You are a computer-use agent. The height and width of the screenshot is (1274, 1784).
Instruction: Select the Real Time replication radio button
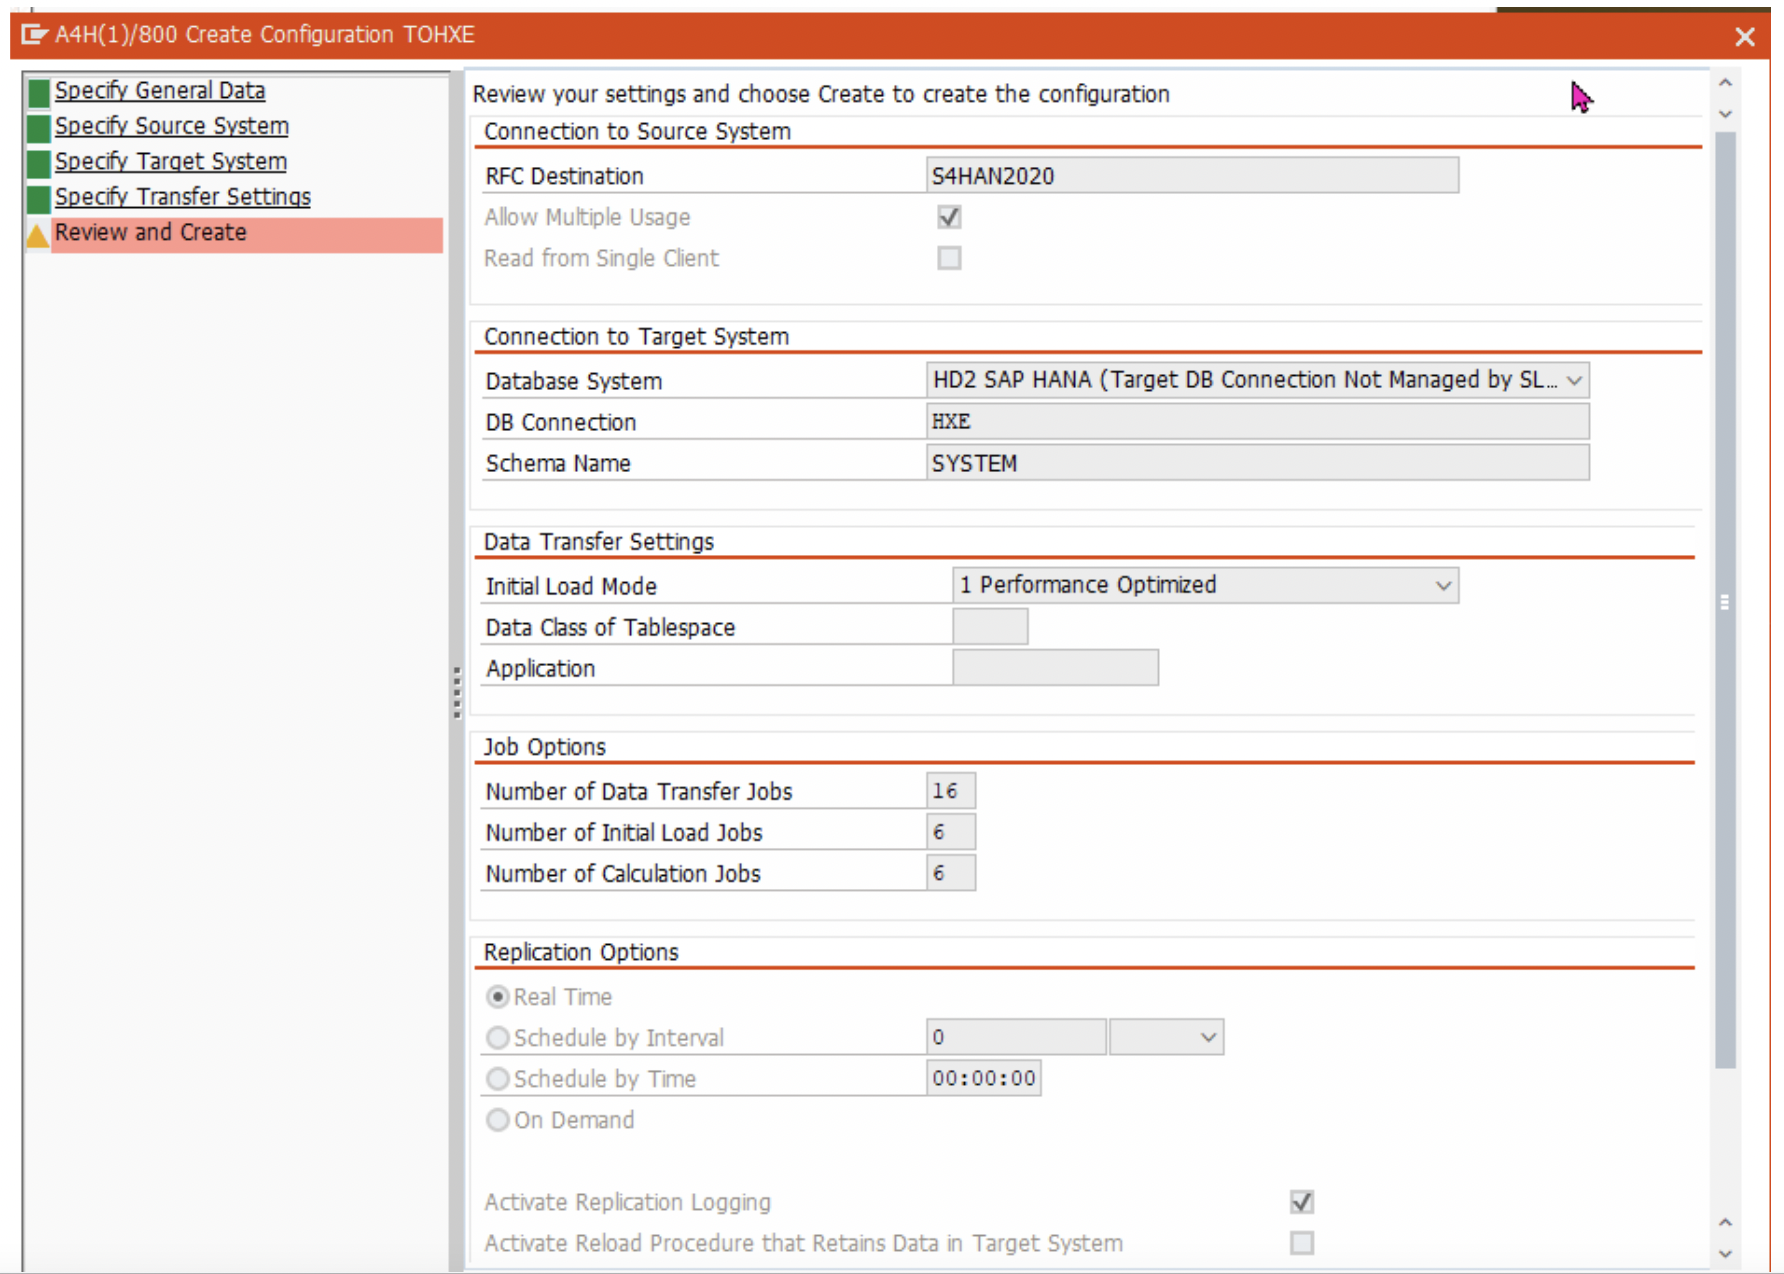498,997
